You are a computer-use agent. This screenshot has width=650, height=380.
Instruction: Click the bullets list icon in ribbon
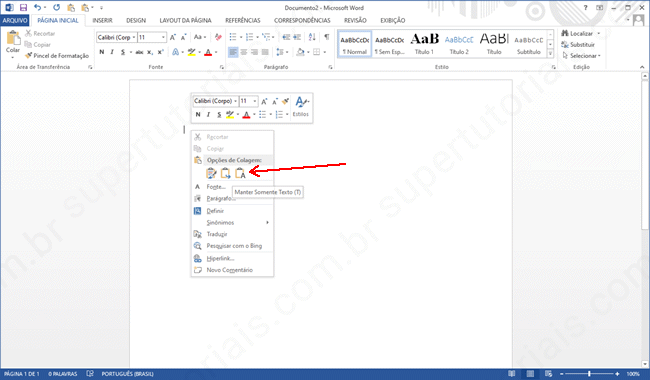click(x=233, y=37)
